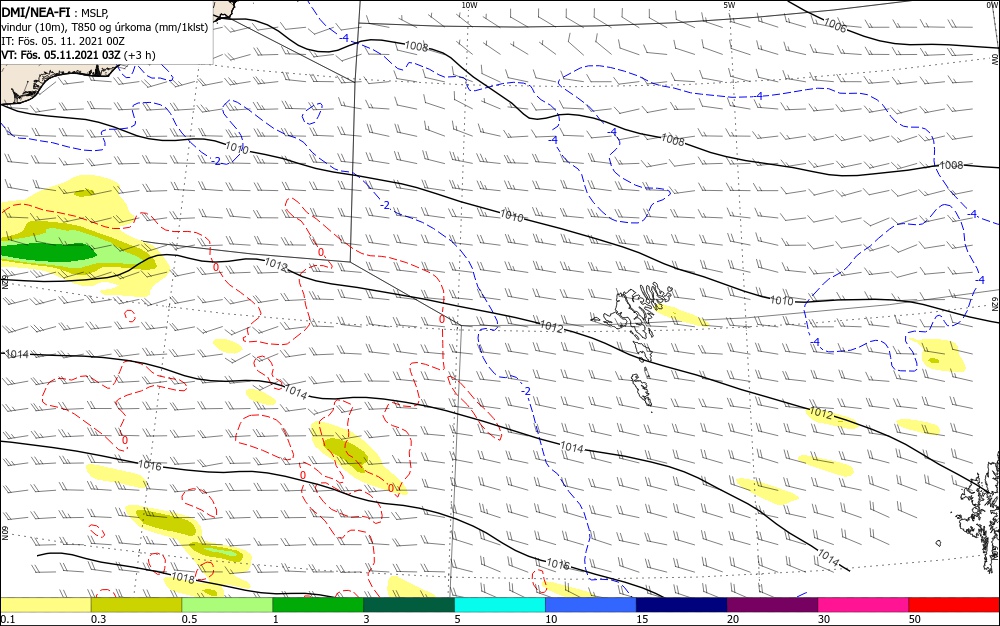Screen dimensions: 1000x626
Task: Click the 'VT: Fös. 05.11.2021 03Z (+3 h)' line
Action: [78, 55]
